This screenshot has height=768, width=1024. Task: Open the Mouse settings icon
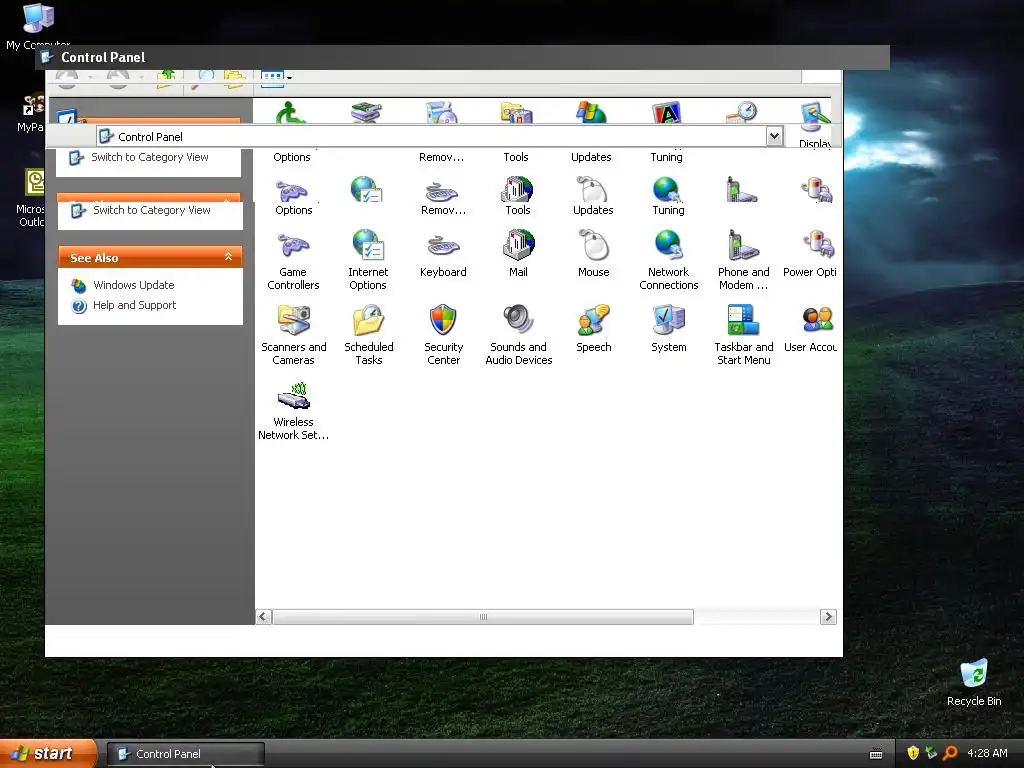point(594,255)
